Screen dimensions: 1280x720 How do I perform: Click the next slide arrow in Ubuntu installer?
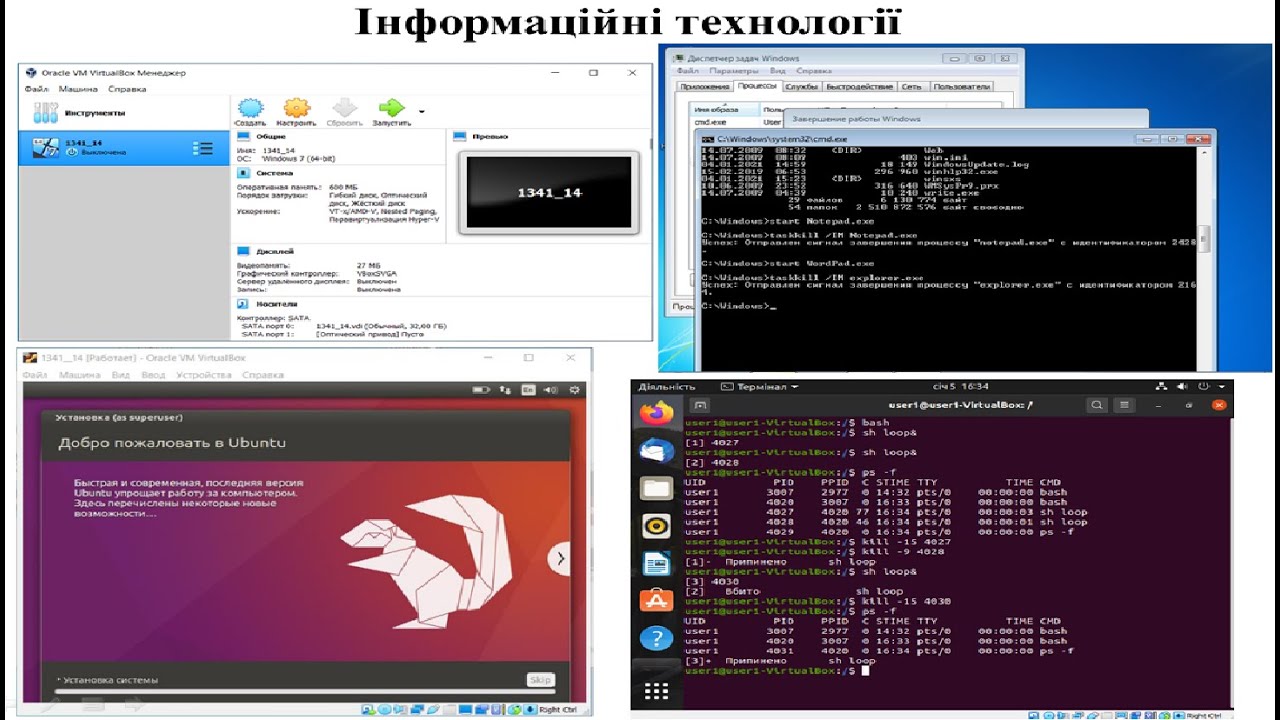(560, 559)
